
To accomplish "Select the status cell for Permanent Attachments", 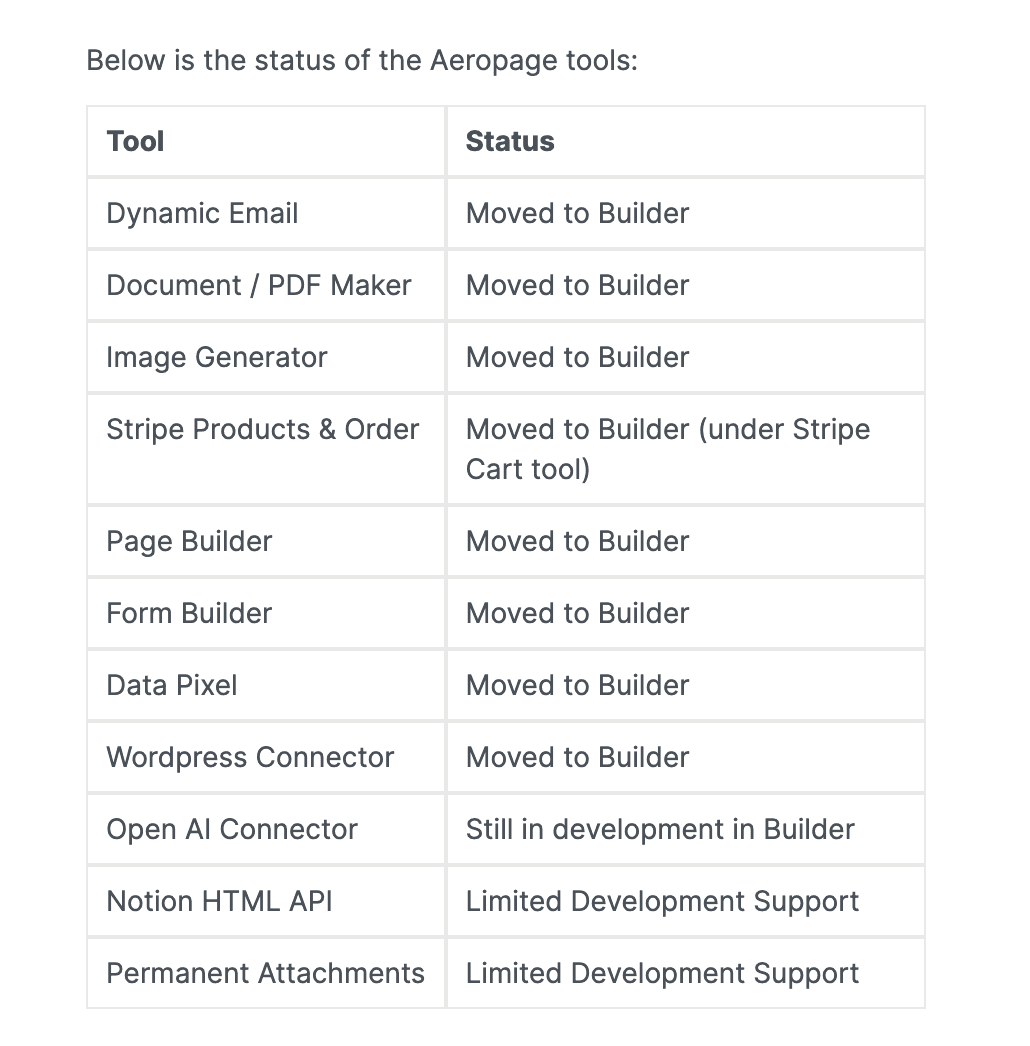I will [662, 974].
